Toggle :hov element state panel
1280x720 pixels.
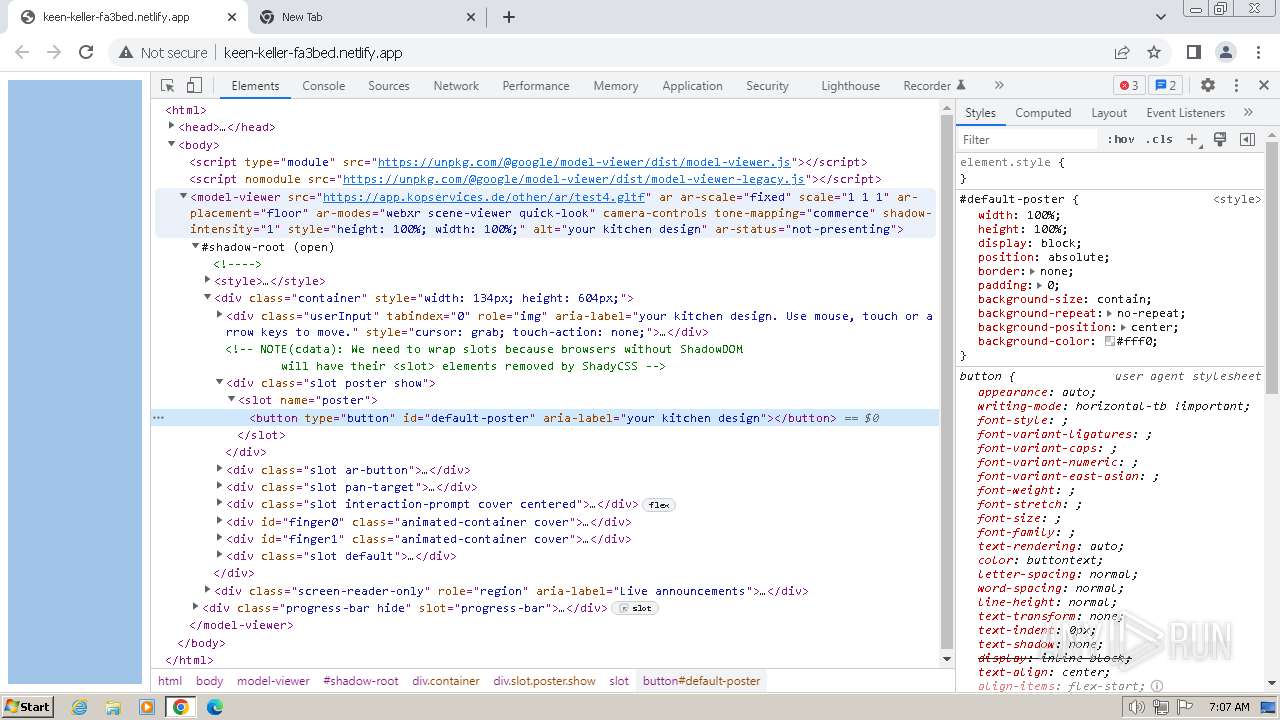coord(1121,139)
